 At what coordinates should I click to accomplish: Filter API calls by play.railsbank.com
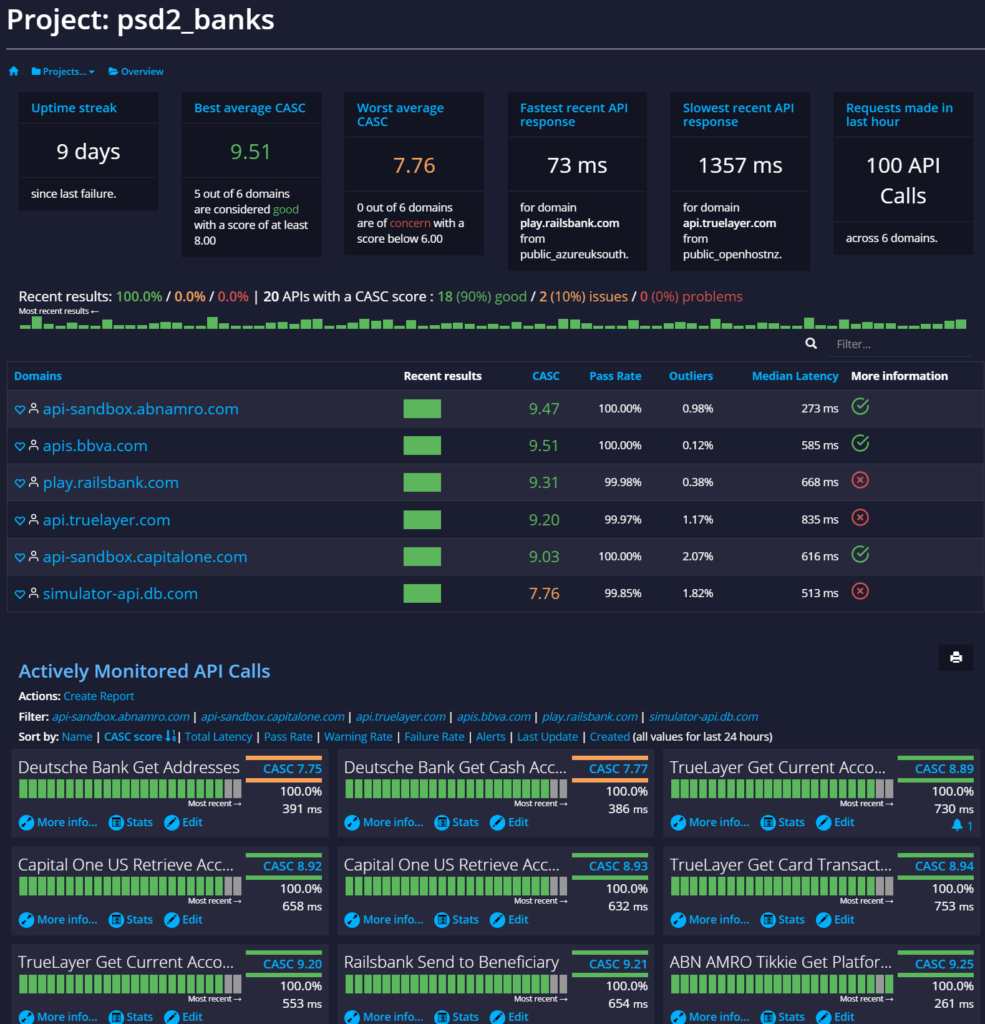(x=590, y=717)
